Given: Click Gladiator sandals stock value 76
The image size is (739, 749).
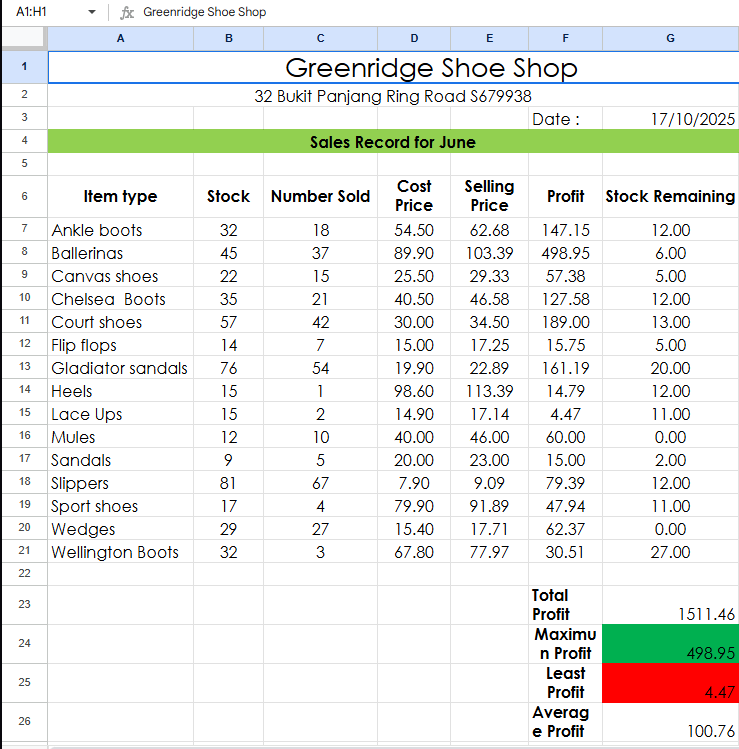Looking at the screenshot, I should tap(228, 367).
